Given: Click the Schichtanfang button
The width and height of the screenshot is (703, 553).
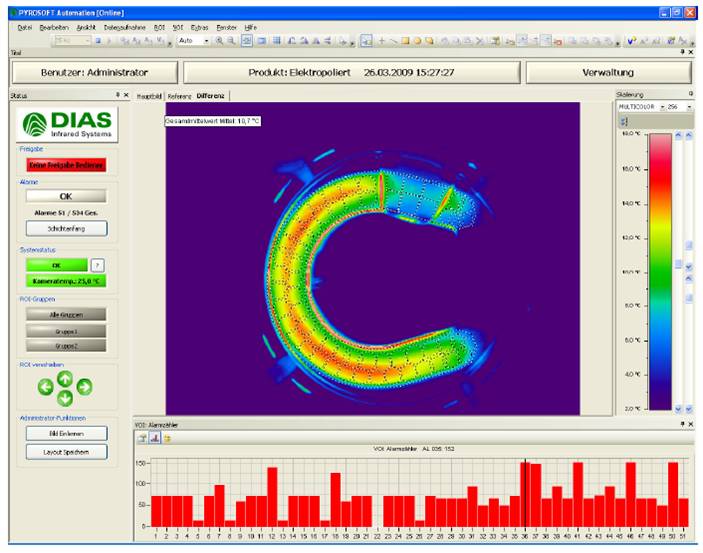Looking at the screenshot, I should pyautogui.click(x=64, y=228).
